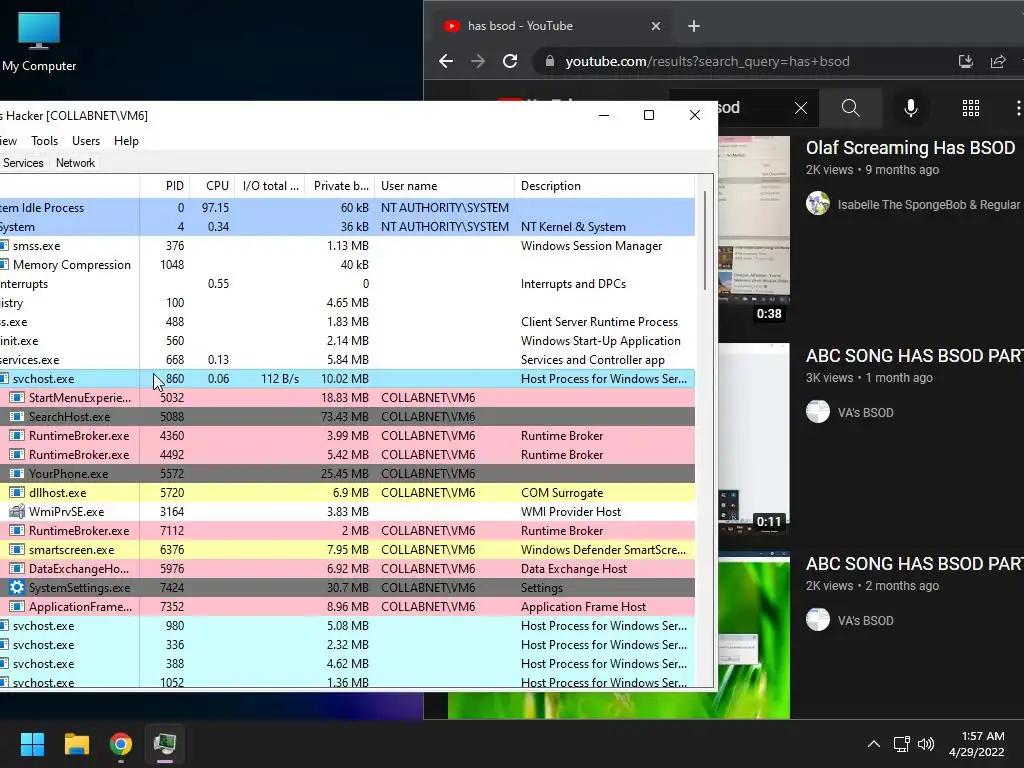Image resolution: width=1024 pixels, height=768 pixels.
Task: Sort by the CPU column header
Action: point(213,186)
